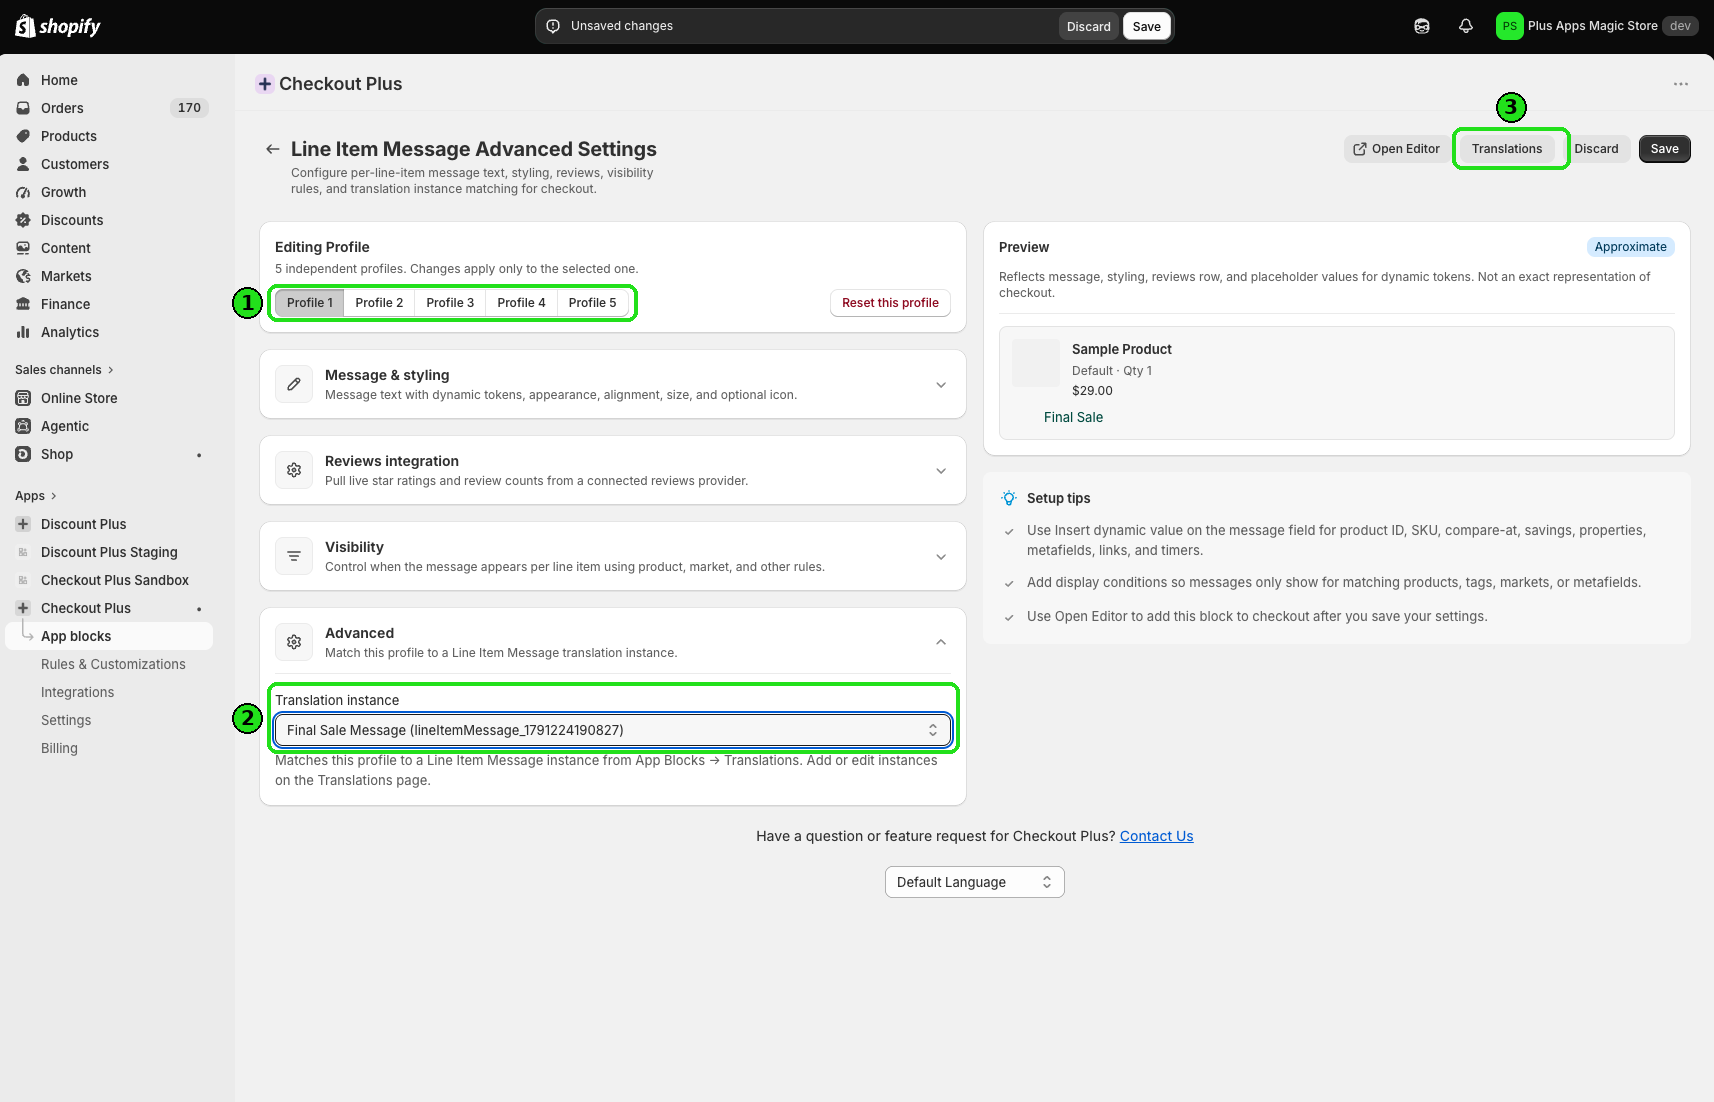Viewport: 1714px width, 1102px height.
Task: Click Save in the top unsaved changes bar
Action: click(x=1146, y=27)
